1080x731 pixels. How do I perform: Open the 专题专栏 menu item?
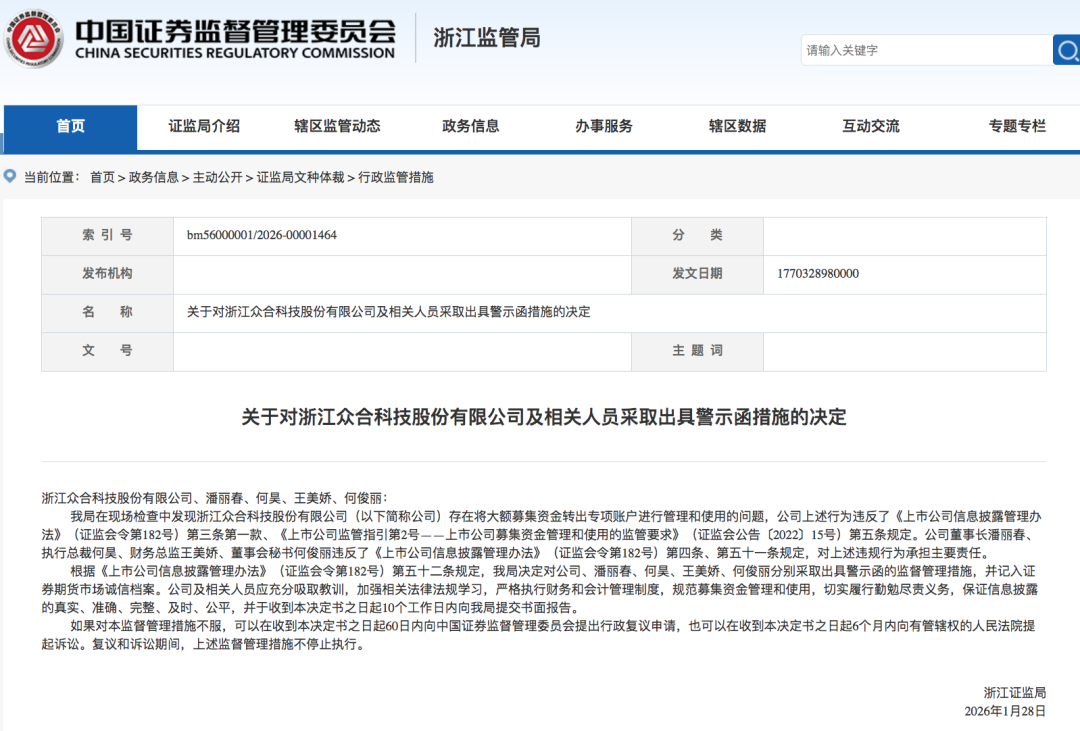1017,126
